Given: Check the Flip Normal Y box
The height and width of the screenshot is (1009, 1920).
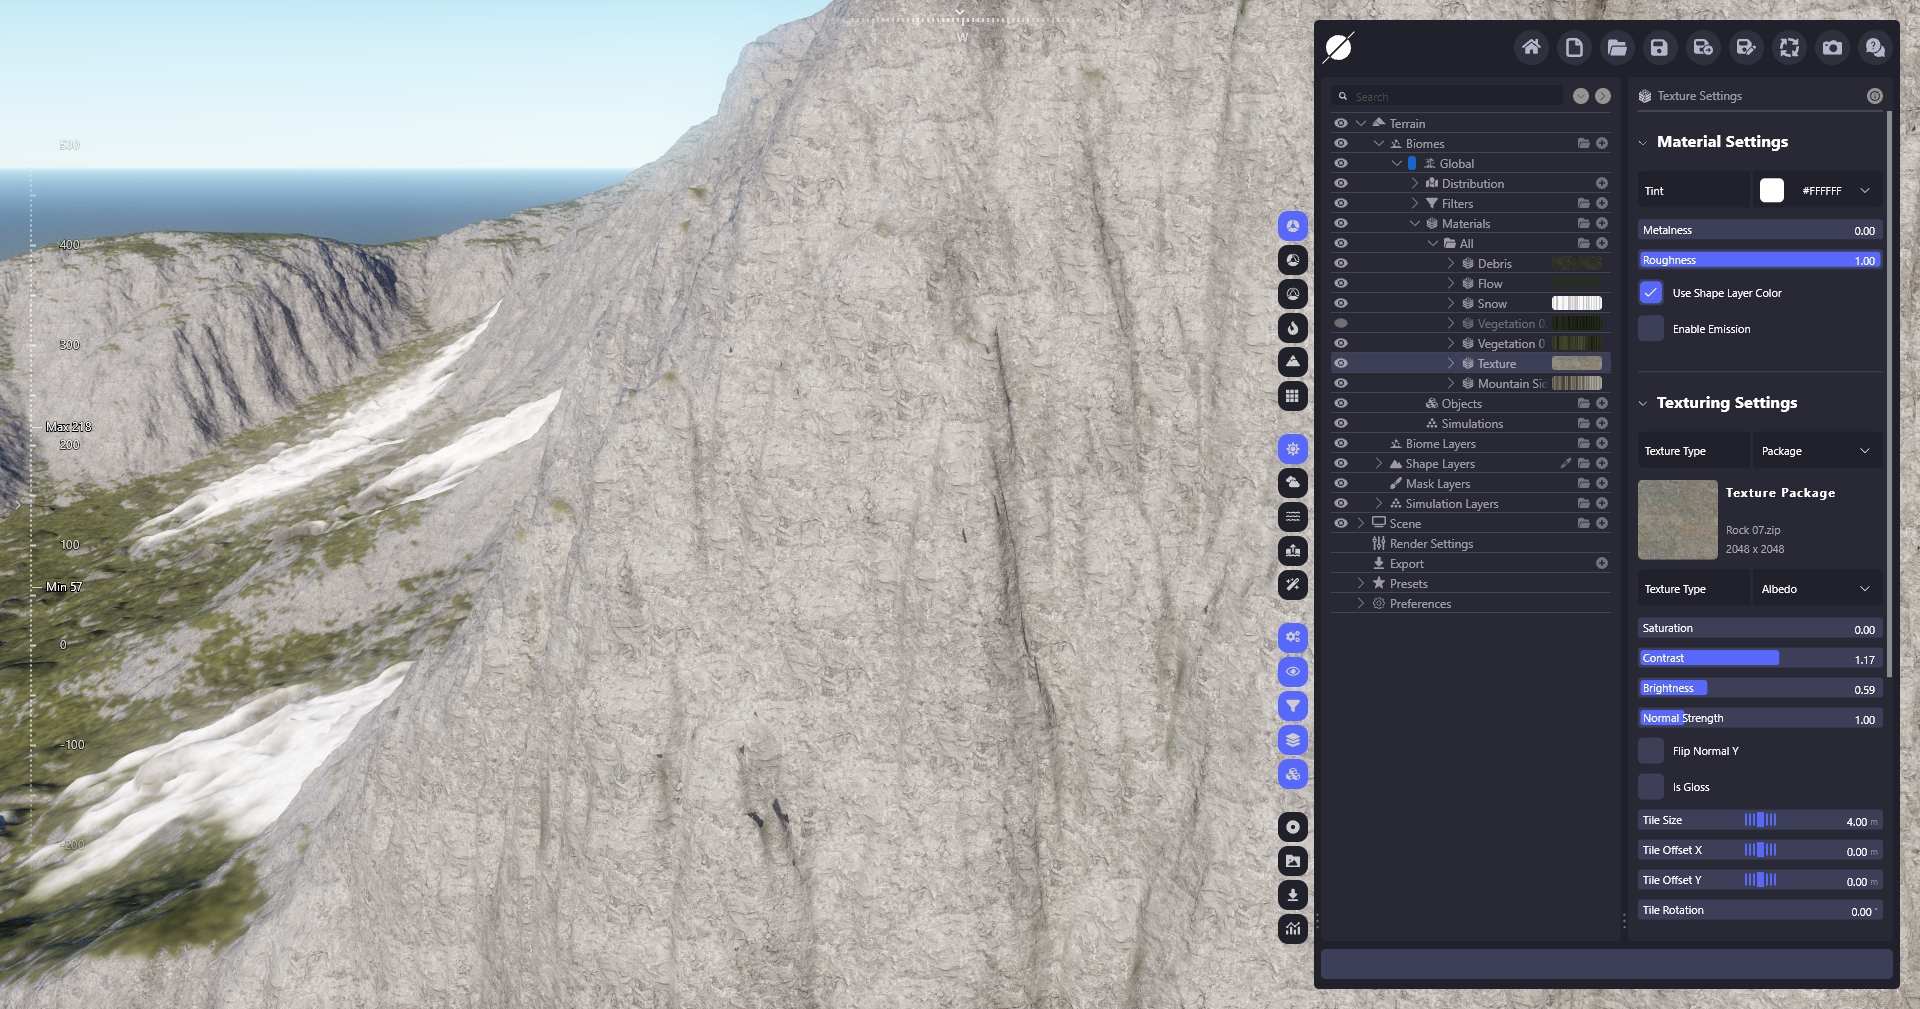Looking at the screenshot, I should point(1651,751).
